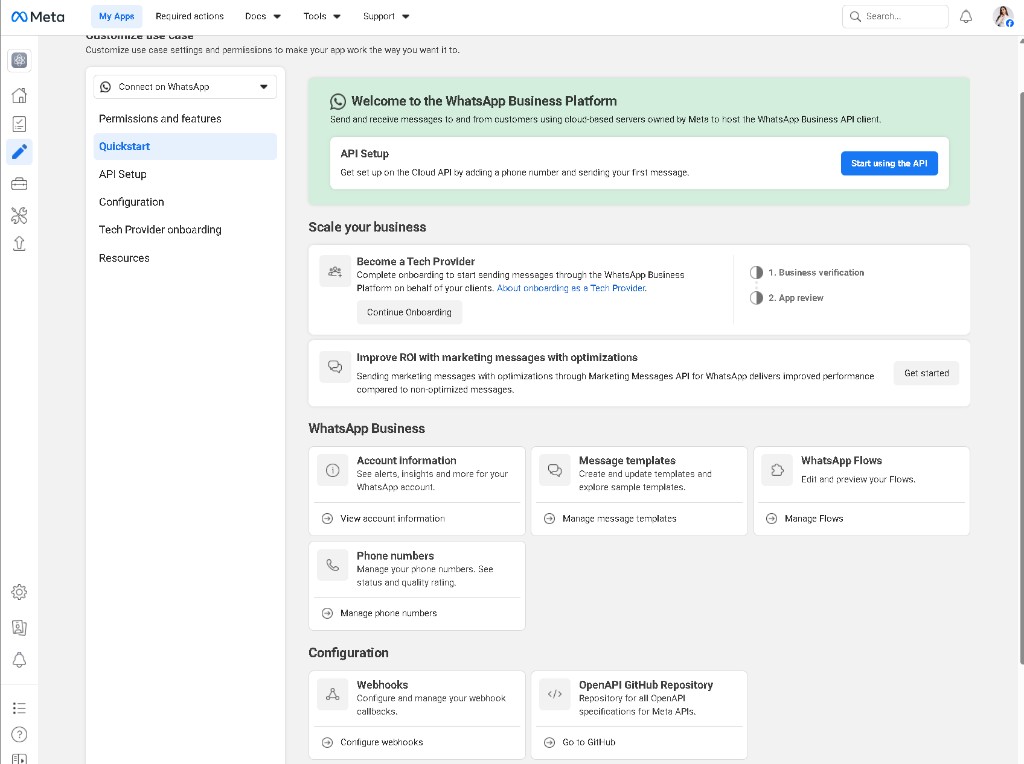This screenshot has height=764, width=1024.
Task: Click the Business verification step
Action: point(807,272)
